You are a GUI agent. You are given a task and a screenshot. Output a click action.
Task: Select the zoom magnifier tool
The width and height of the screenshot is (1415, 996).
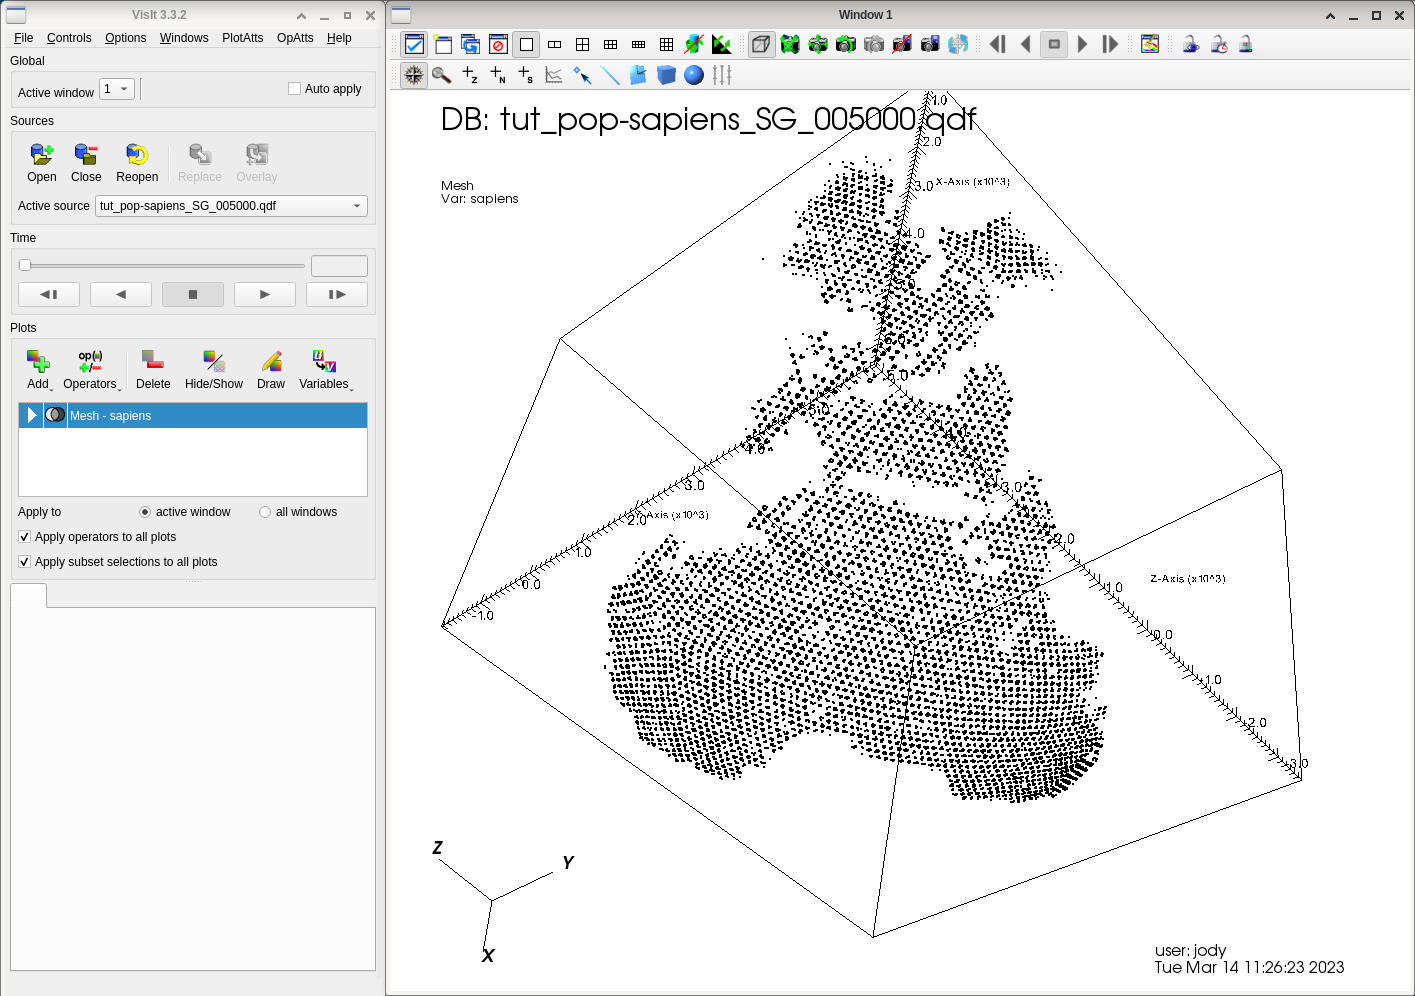pos(441,75)
